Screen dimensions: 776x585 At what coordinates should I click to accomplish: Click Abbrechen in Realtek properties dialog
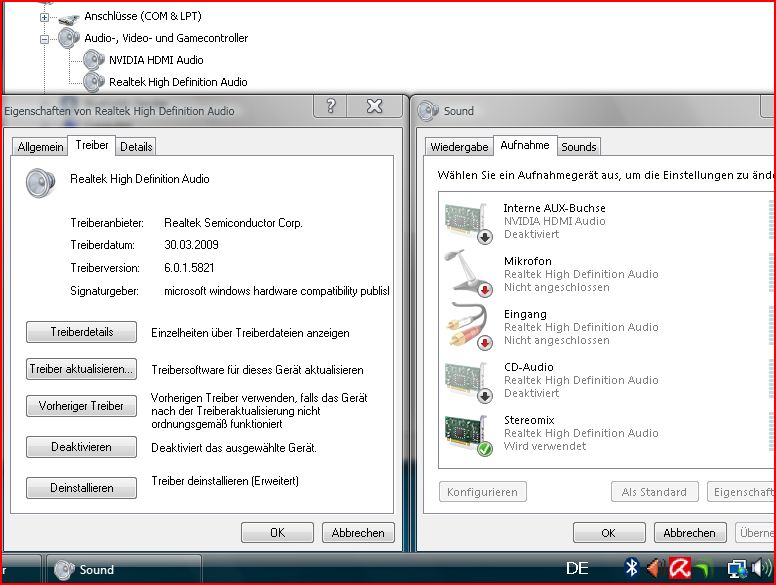[358, 533]
